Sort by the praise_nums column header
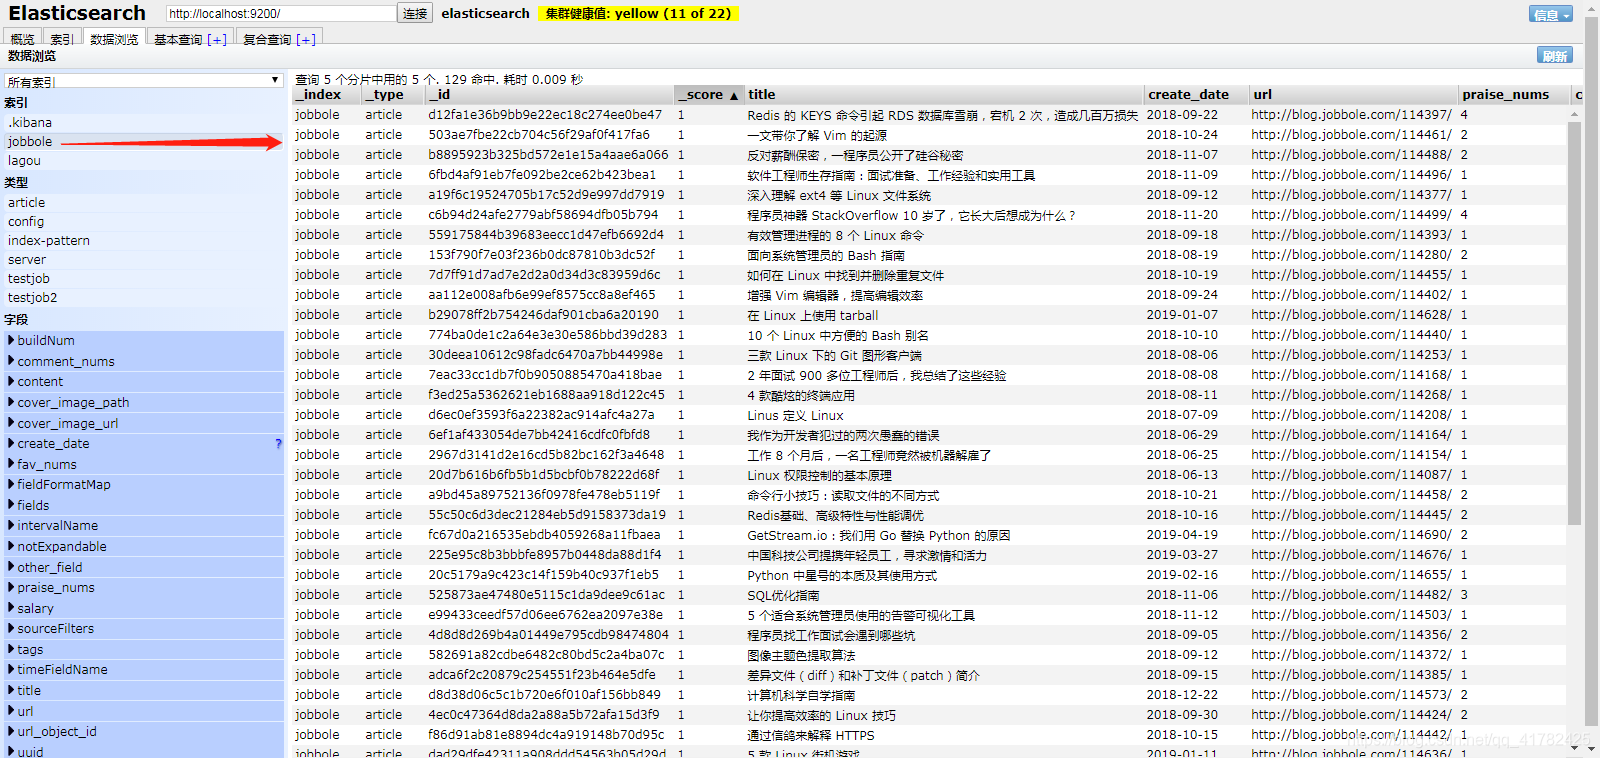 [x=1514, y=94]
